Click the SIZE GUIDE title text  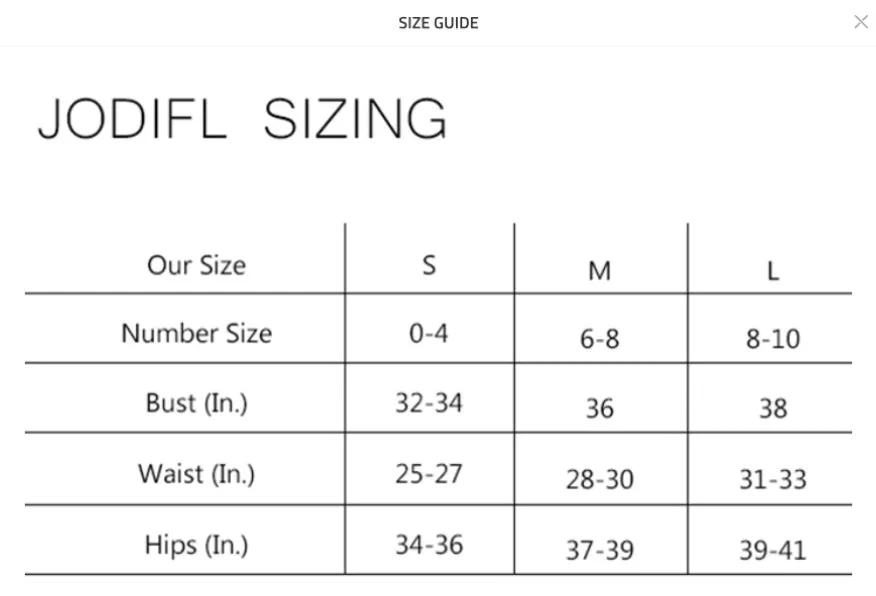click(x=438, y=23)
